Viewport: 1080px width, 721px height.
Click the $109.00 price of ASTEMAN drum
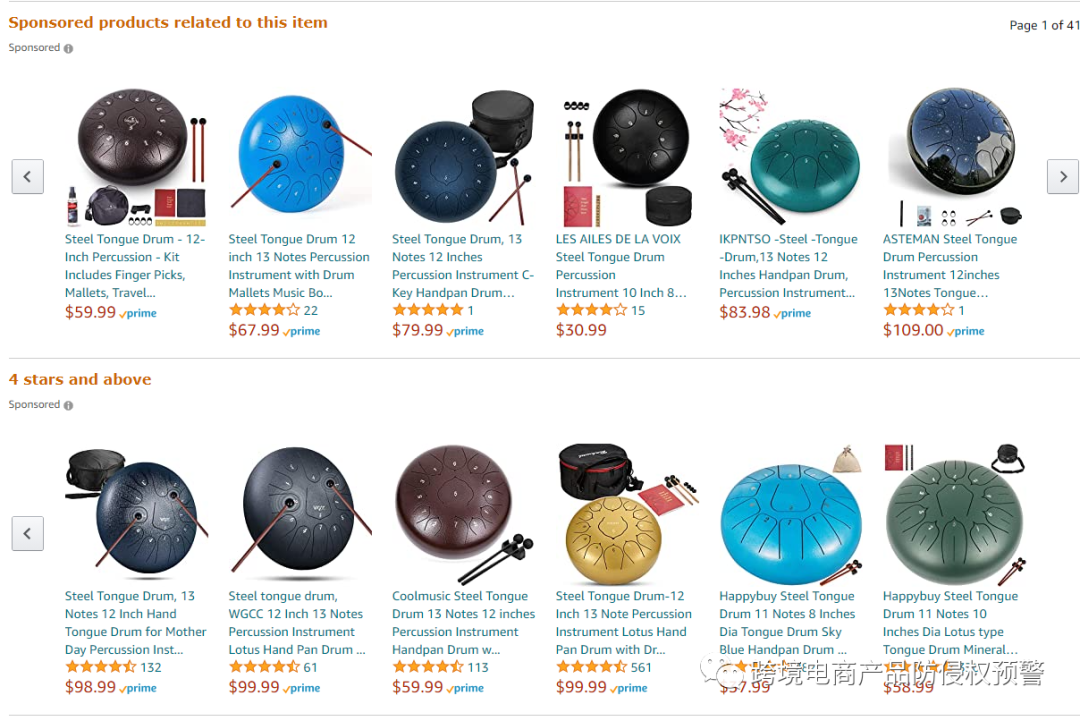(913, 331)
